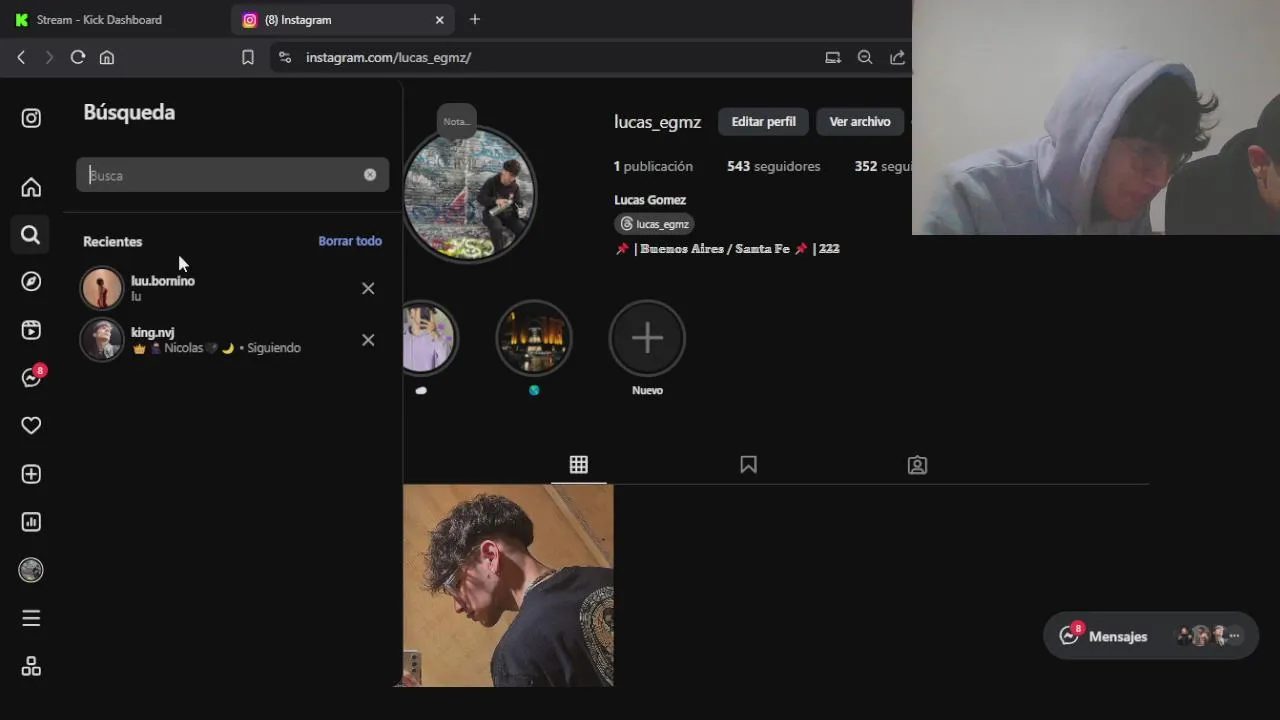Open site information icon in address bar
The image size is (1280, 720).
(x=285, y=57)
